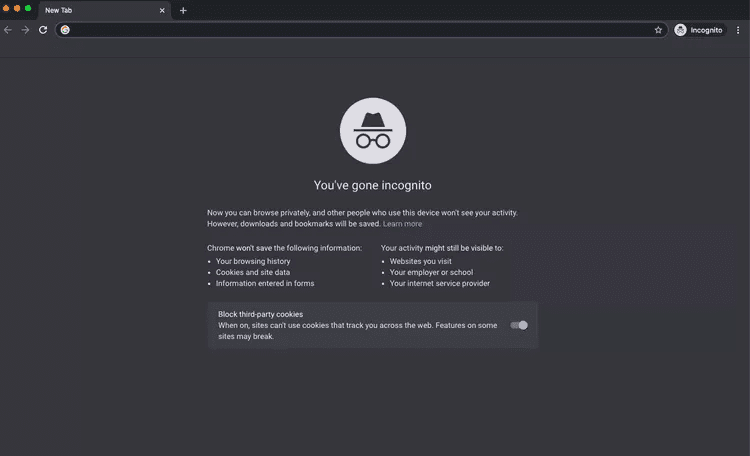Click "Information entered in forms" bullet

(x=265, y=283)
